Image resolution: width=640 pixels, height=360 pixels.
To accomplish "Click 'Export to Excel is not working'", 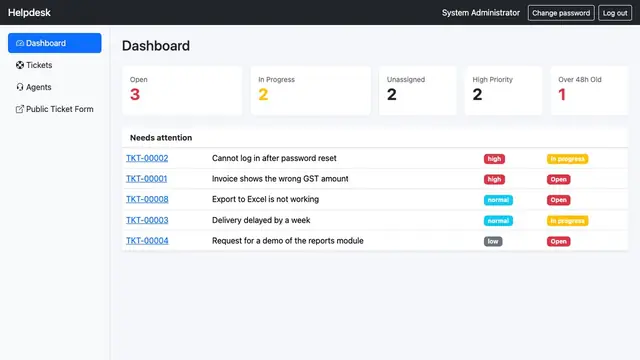I will click(265, 199).
